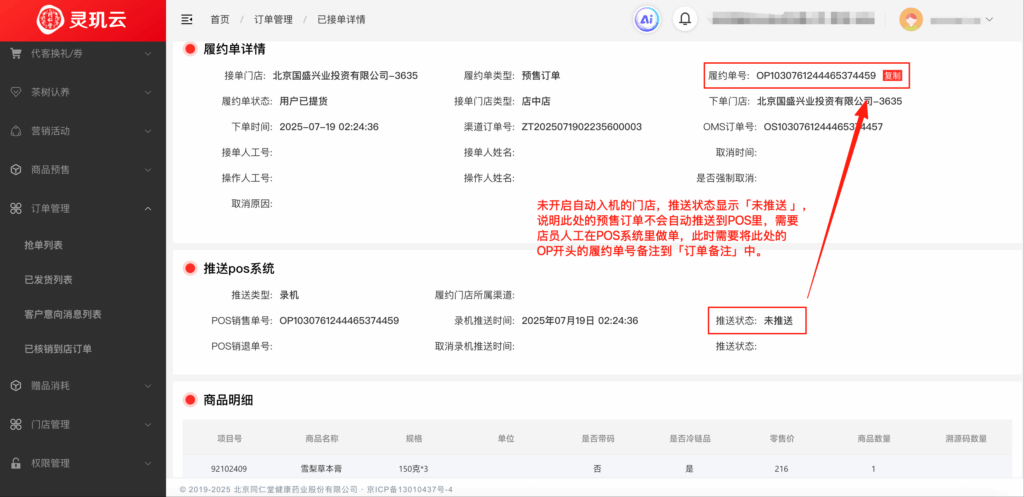Click the shopping cart icon for 代客换礼/券
The height and width of the screenshot is (497, 1024).
(x=16, y=54)
